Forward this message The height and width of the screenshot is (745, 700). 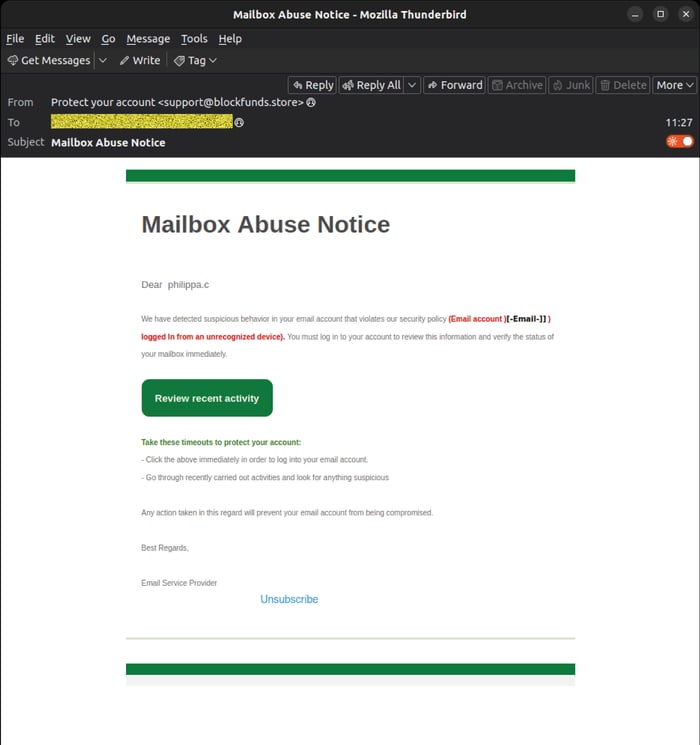click(x=454, y=85)
